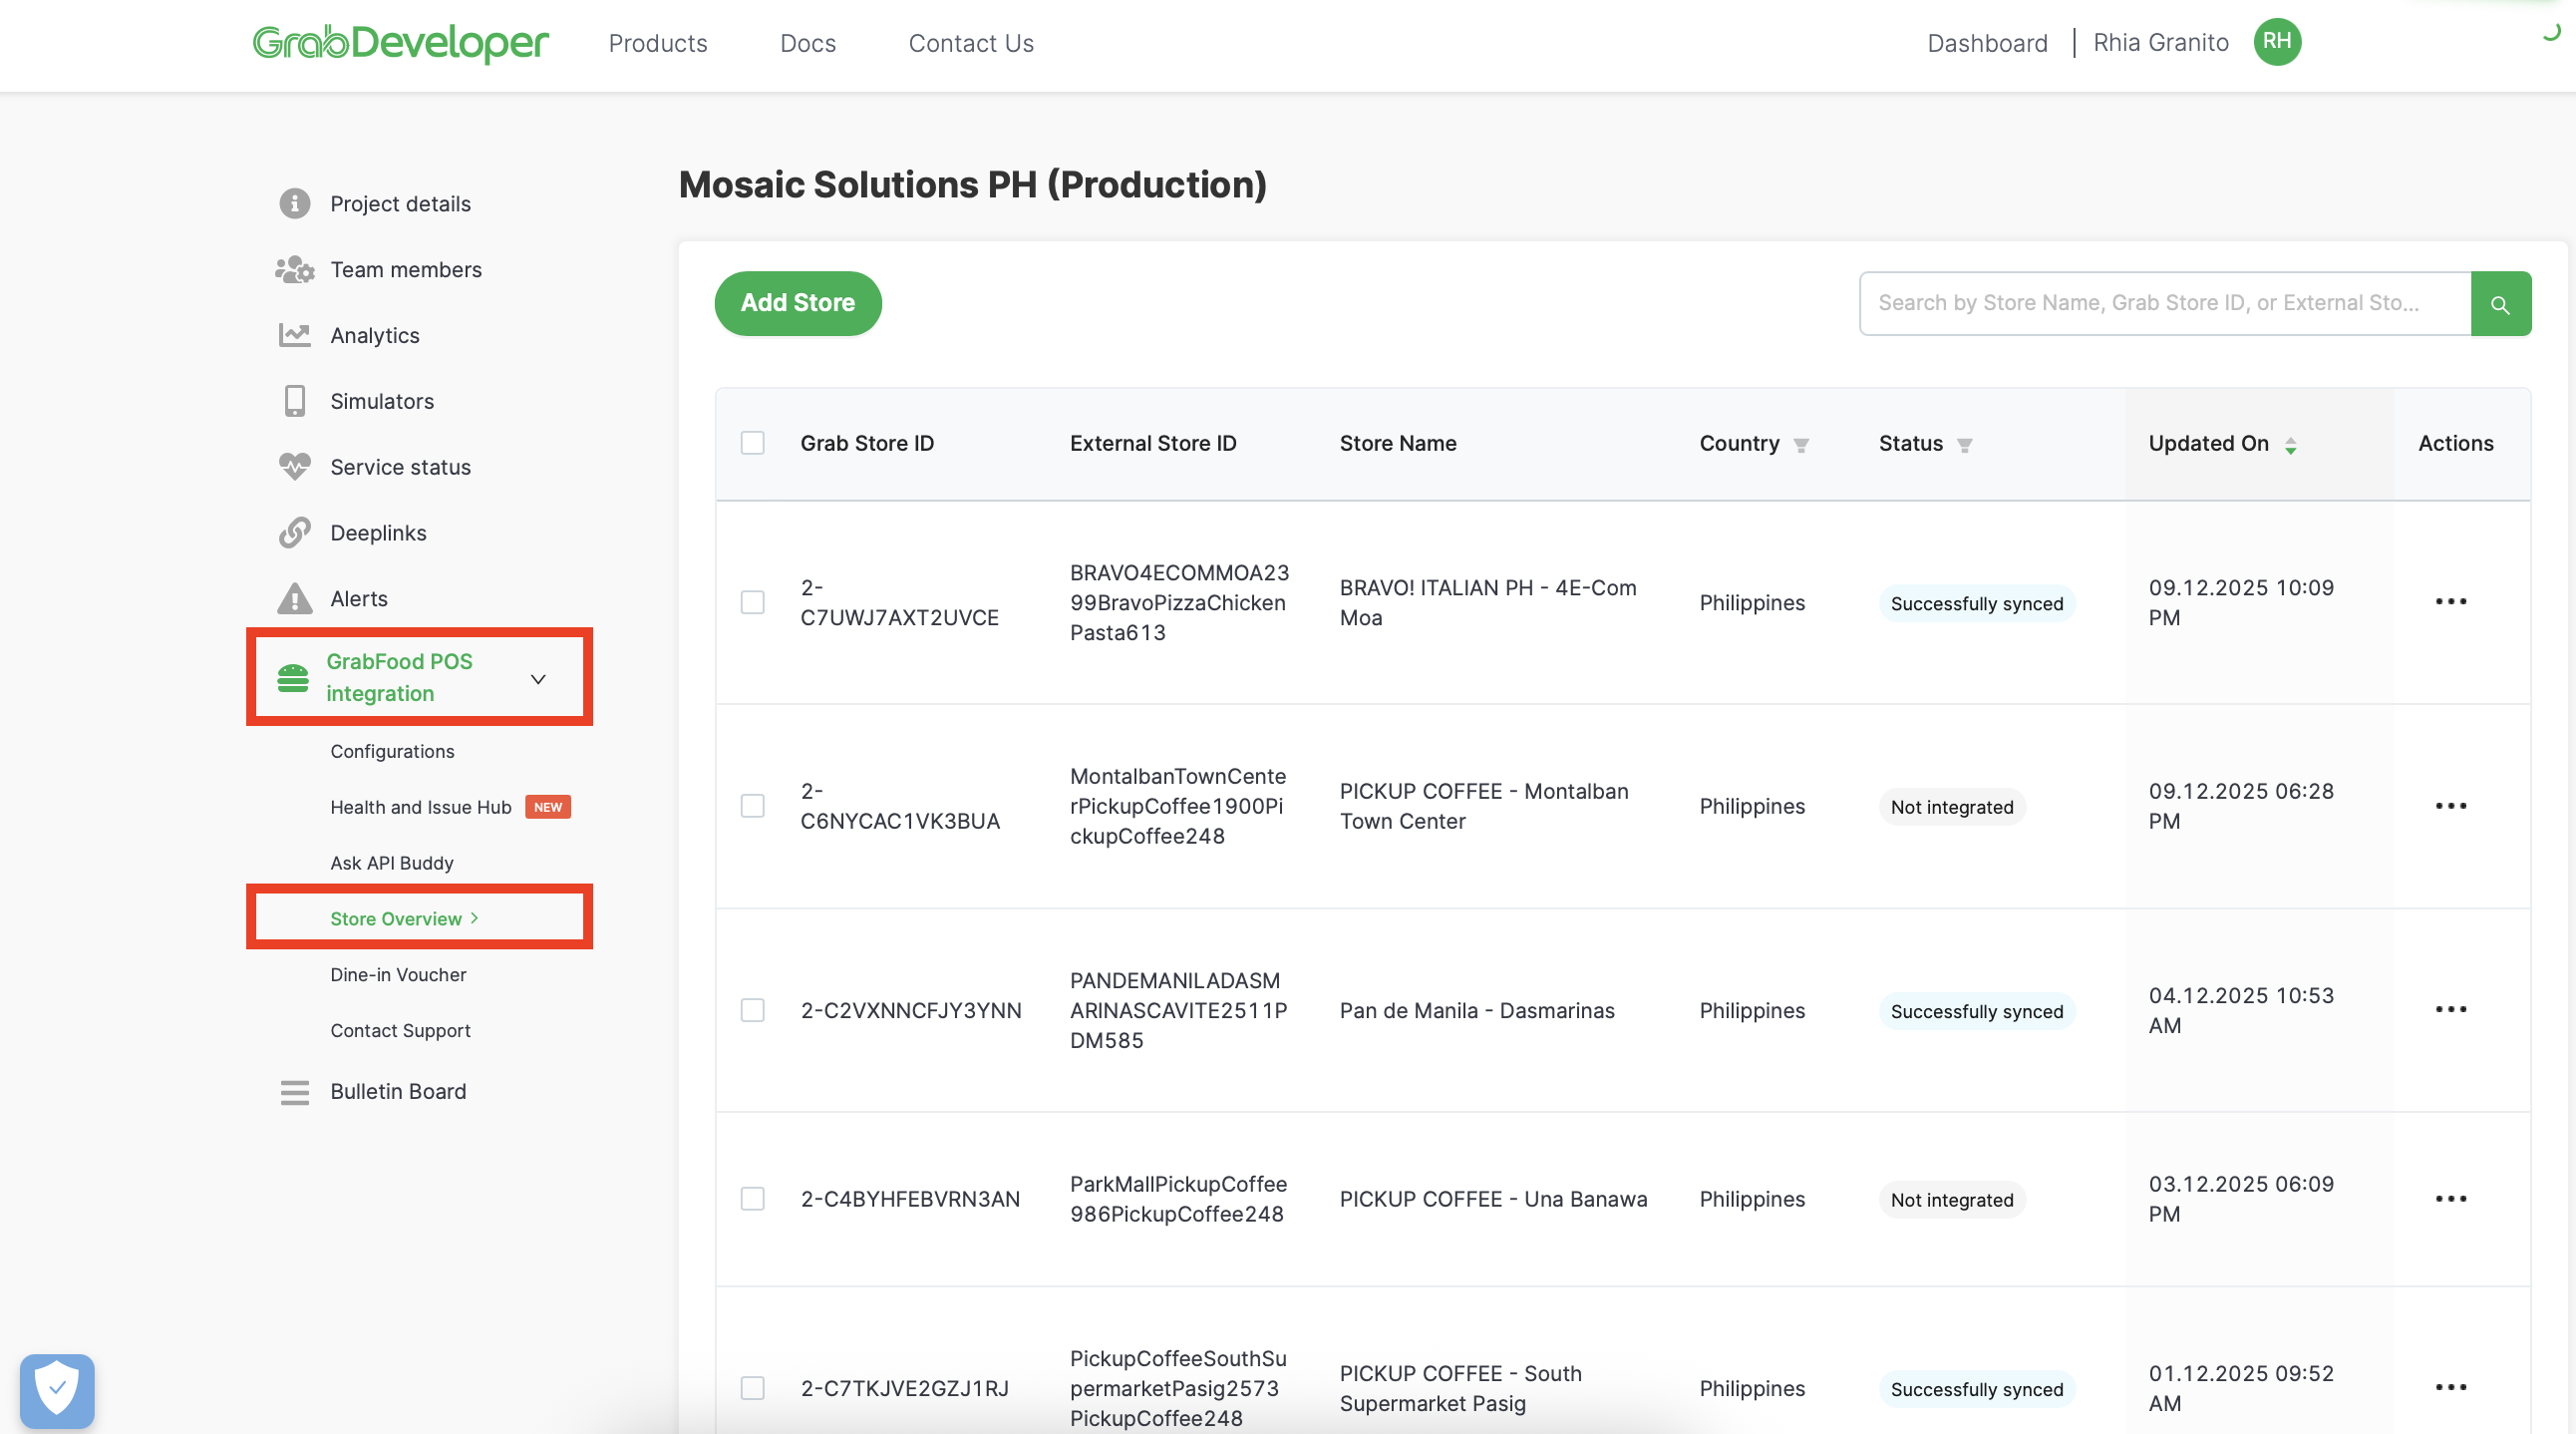The height and width of the screenshot is (1434, 2576).
Task: Open the Health and Issue Hub link
Action: 420,807
